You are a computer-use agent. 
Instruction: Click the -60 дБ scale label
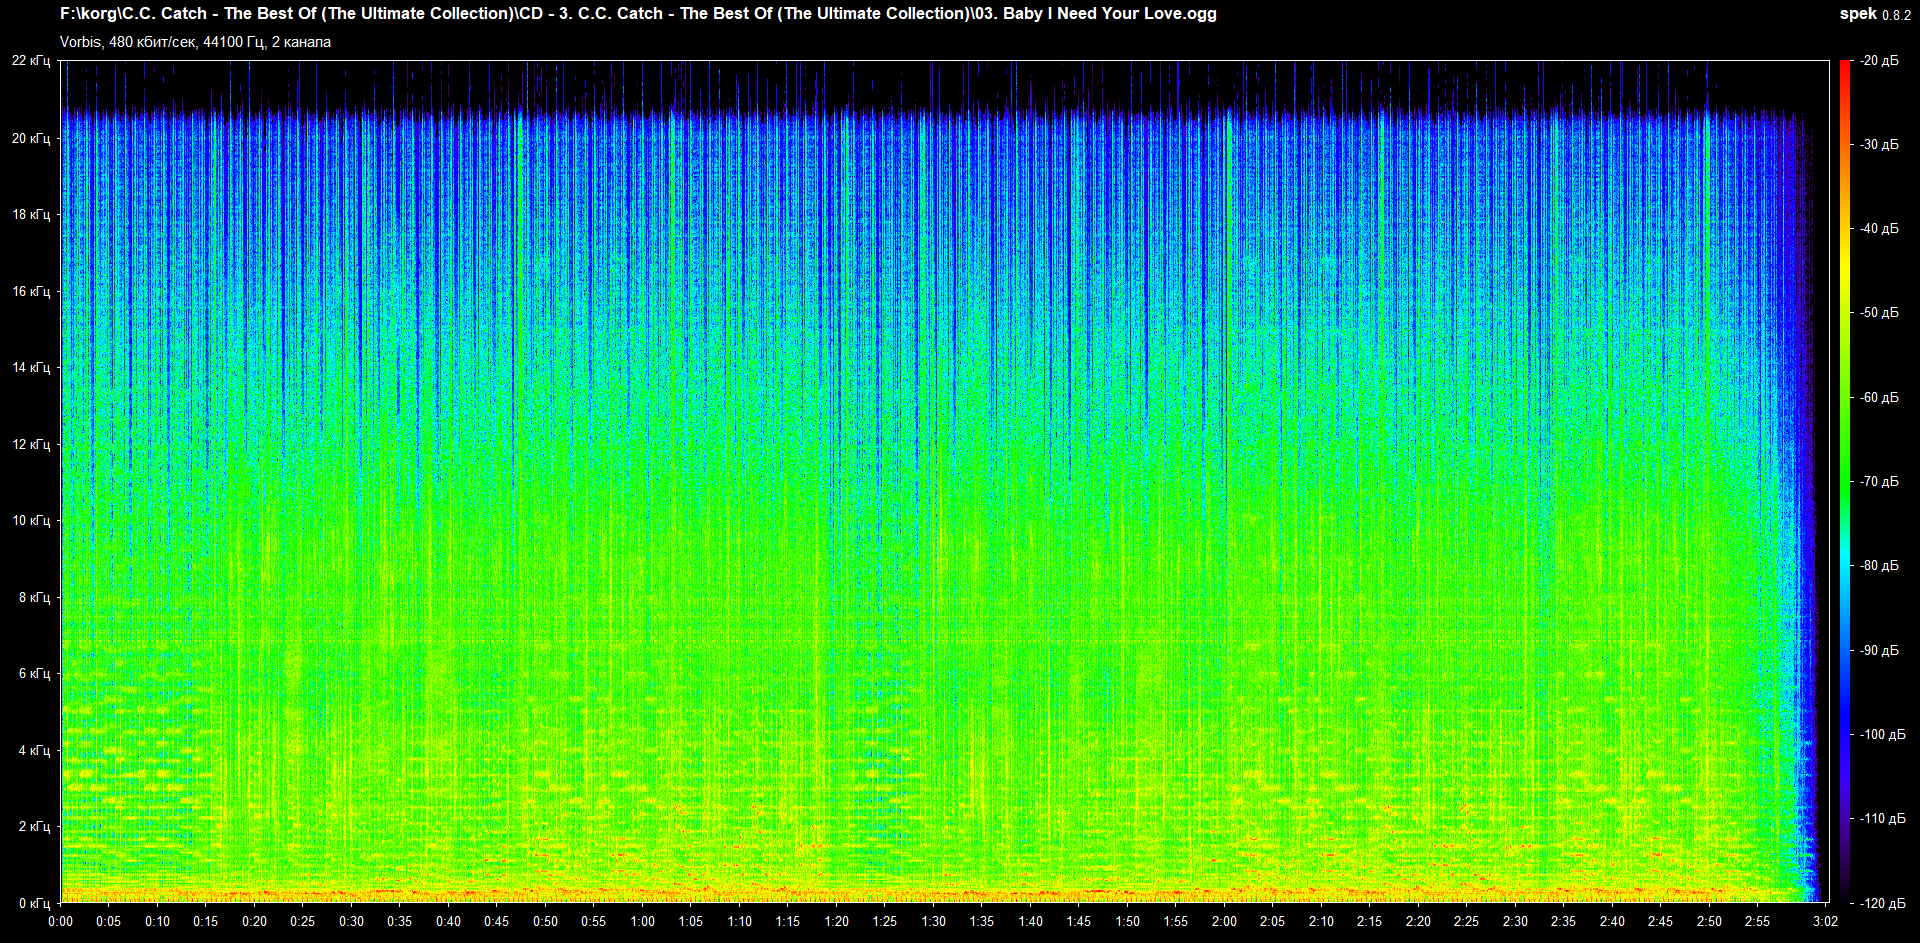pyautogui.click(x=1879, y=398)
